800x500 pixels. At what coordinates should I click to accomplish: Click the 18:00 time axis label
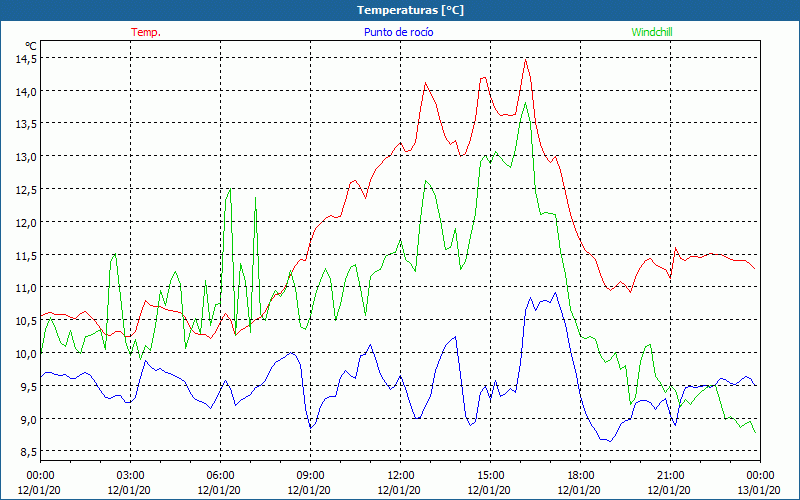point(581,476)
